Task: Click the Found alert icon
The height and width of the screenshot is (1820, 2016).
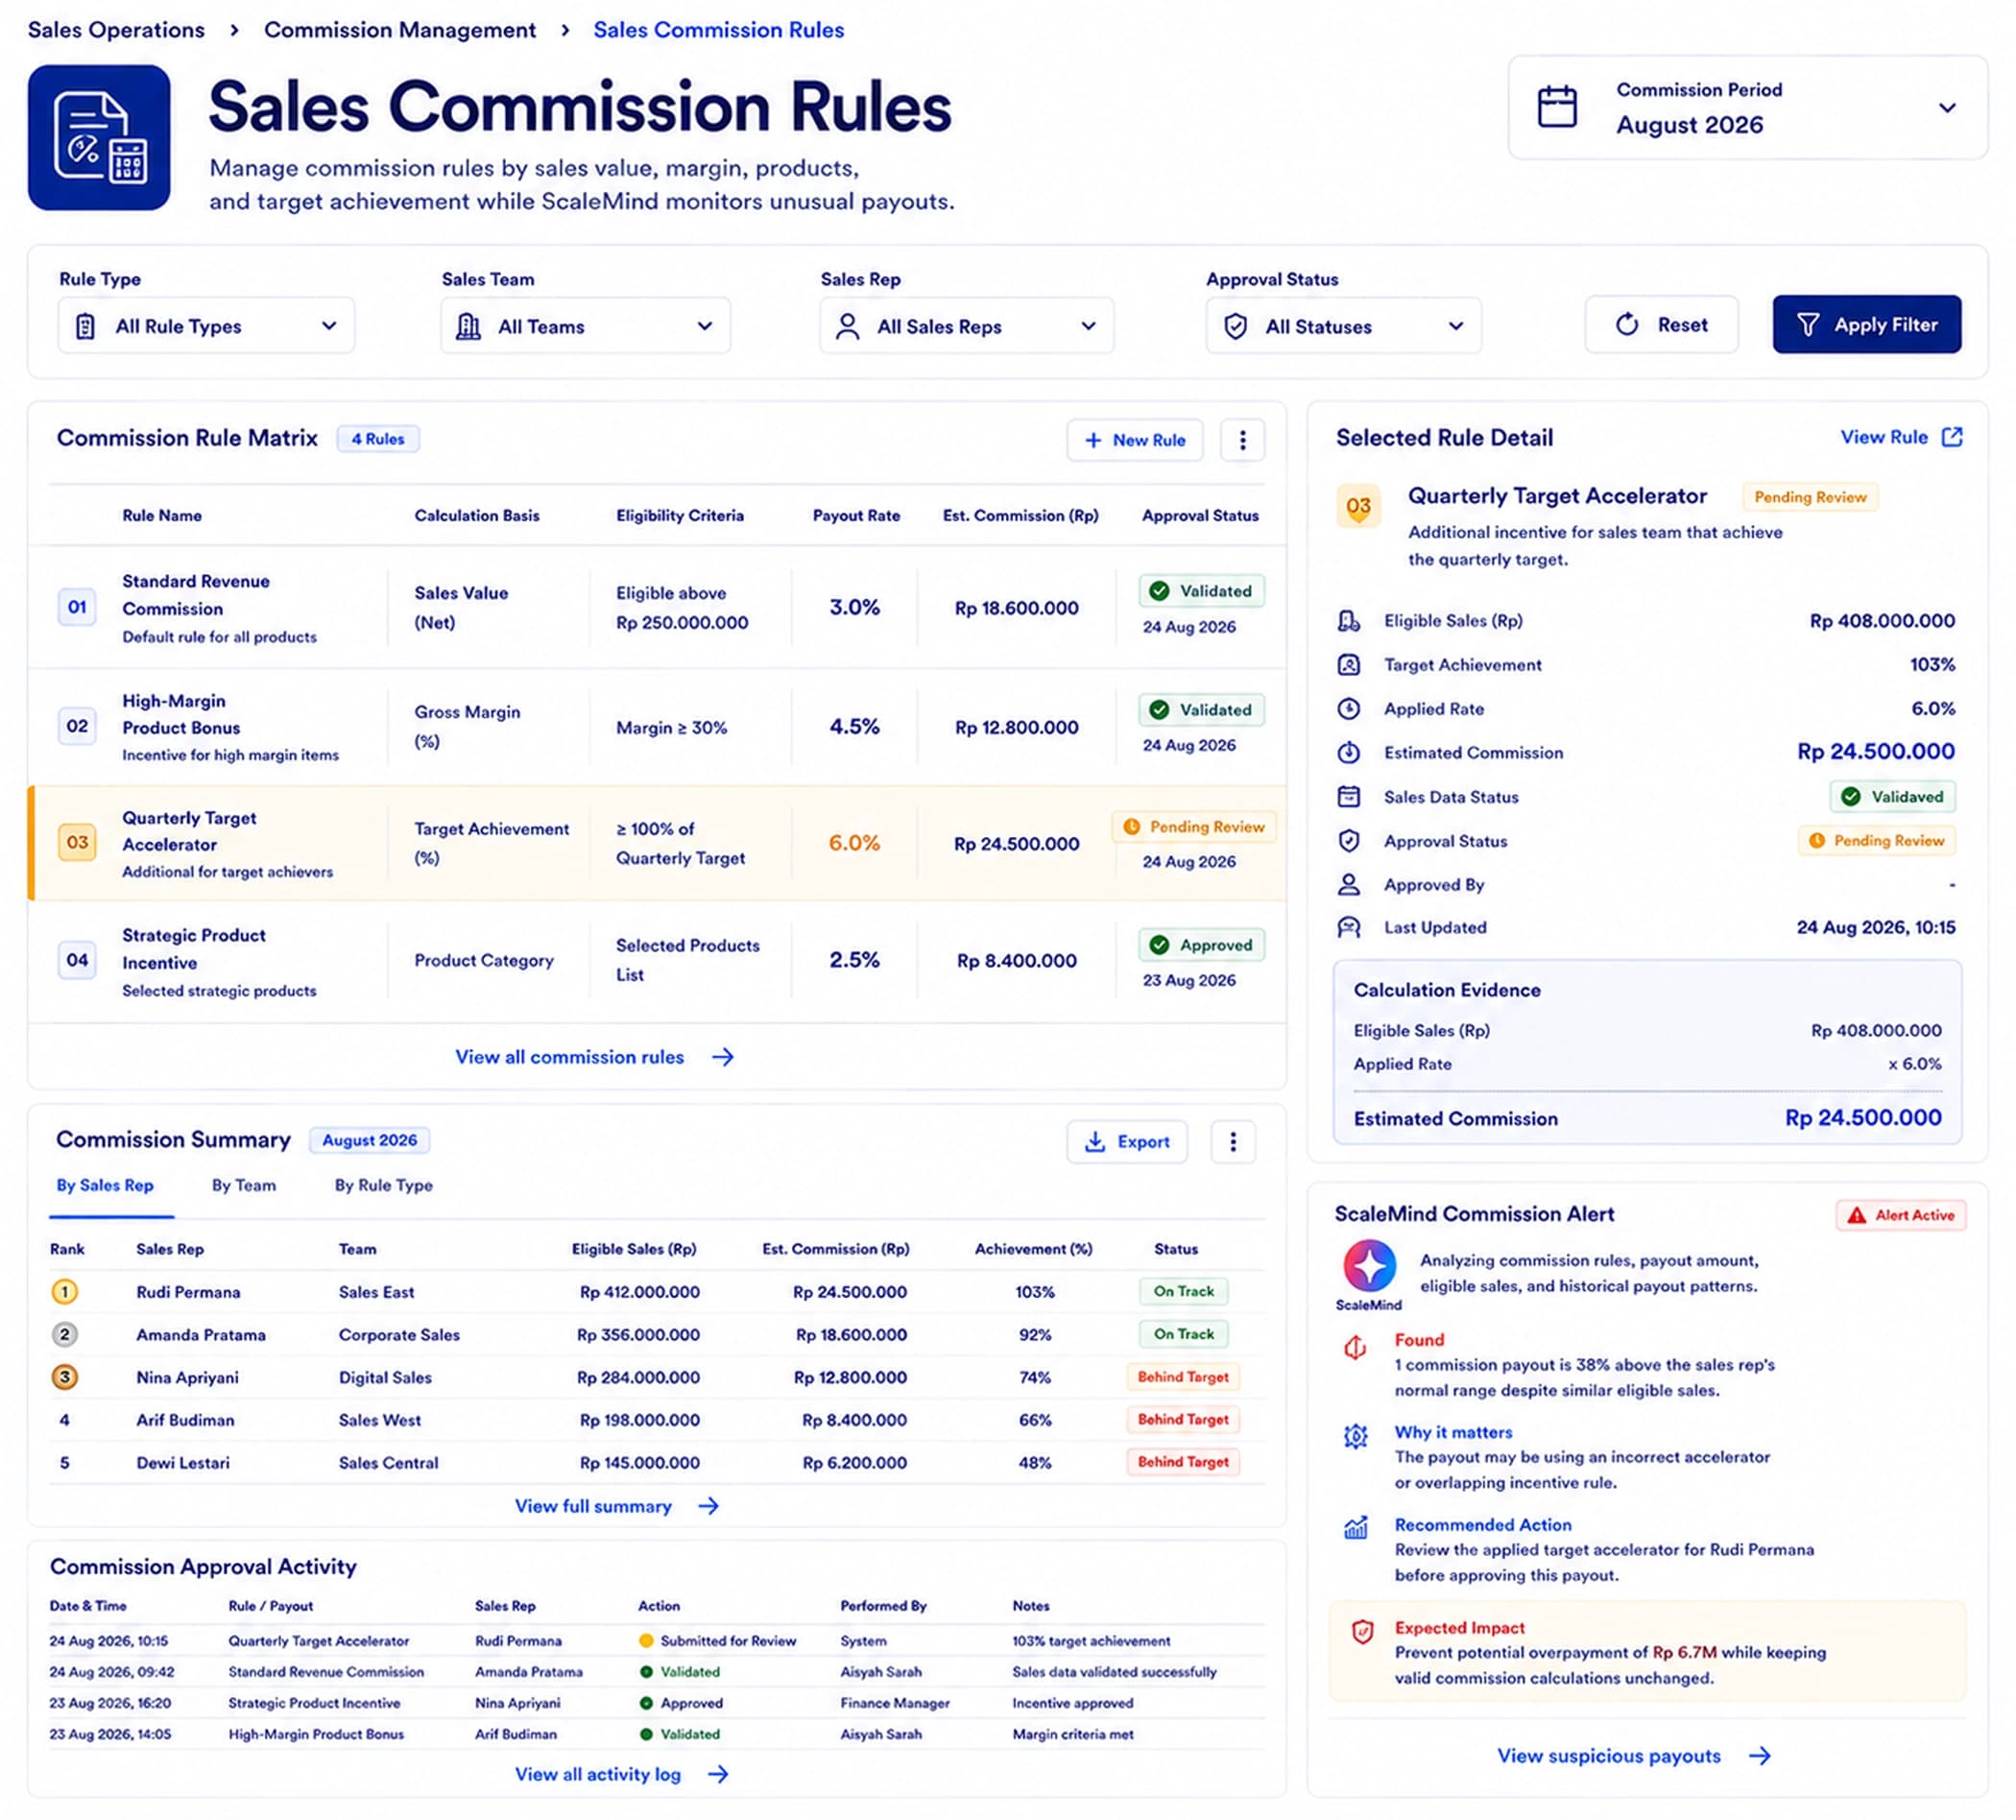Action: (1355, 1347)
